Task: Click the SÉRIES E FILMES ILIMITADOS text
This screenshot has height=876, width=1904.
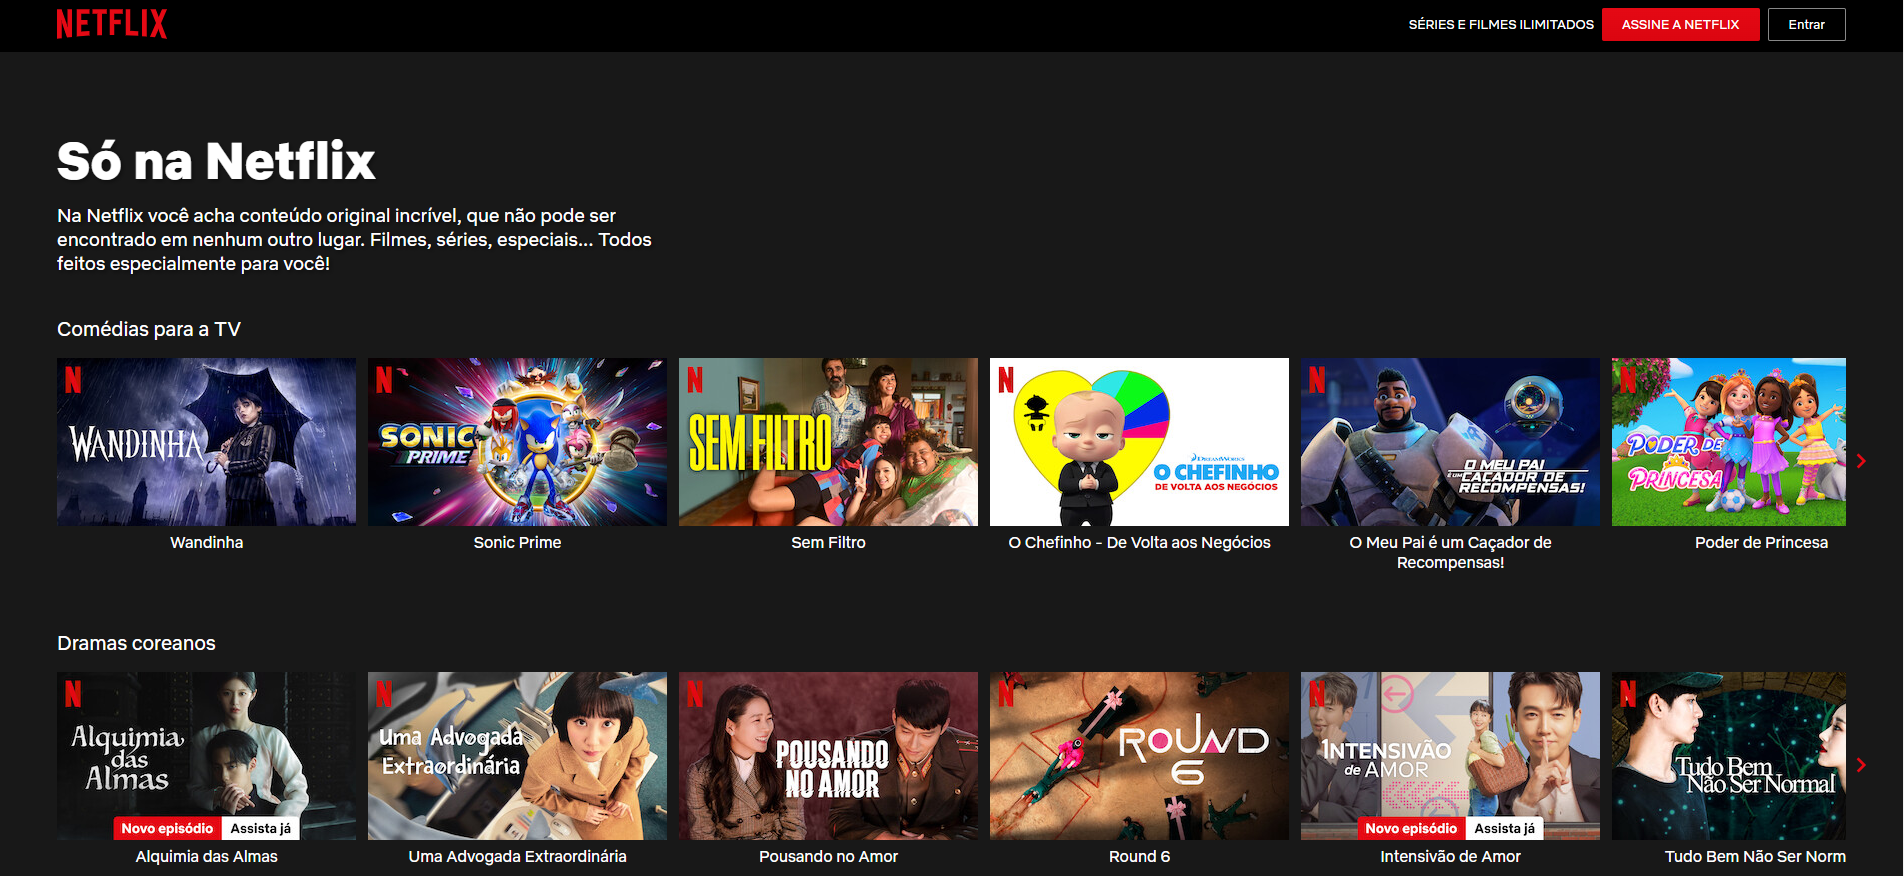Action: point(1501,24)
